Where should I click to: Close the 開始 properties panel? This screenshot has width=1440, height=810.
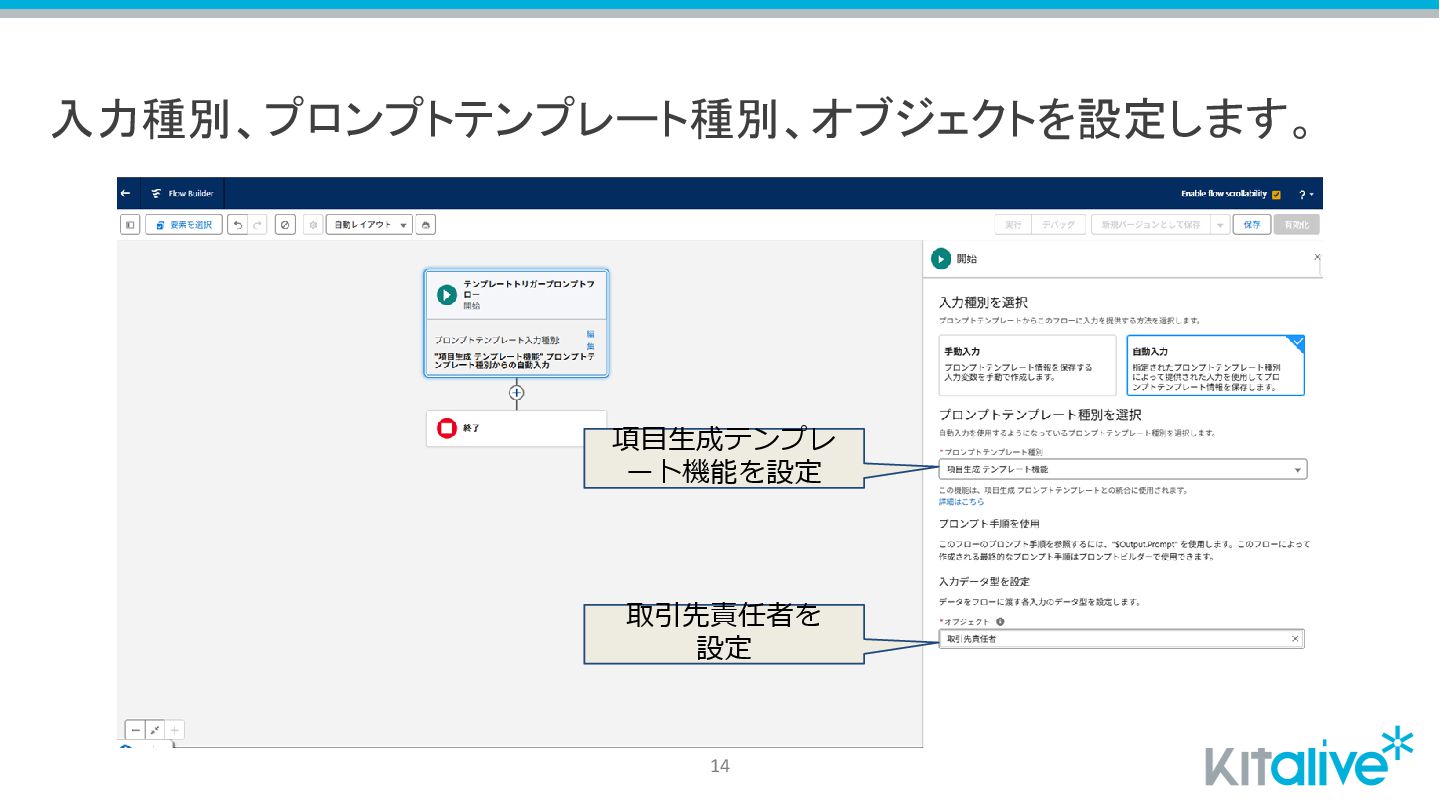(x=1316, y=257)
